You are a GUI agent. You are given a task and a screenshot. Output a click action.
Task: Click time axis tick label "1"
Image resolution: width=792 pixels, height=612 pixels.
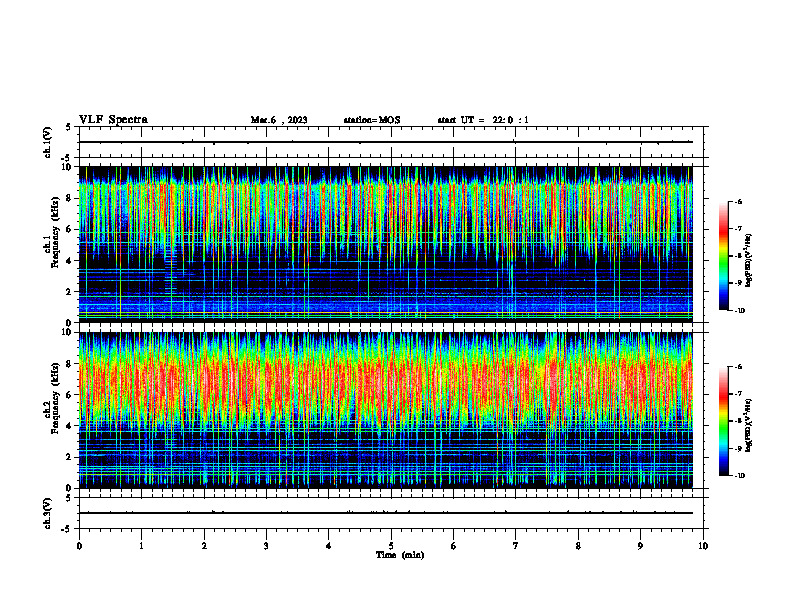coord(141,546)
